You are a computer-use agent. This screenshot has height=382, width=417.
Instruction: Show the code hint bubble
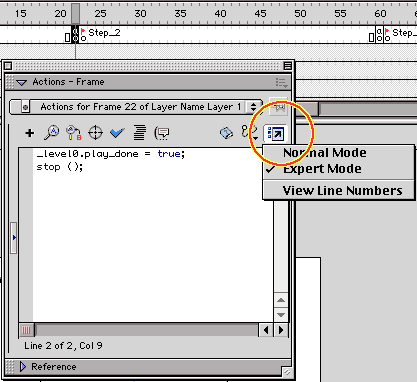click(162, 133)
